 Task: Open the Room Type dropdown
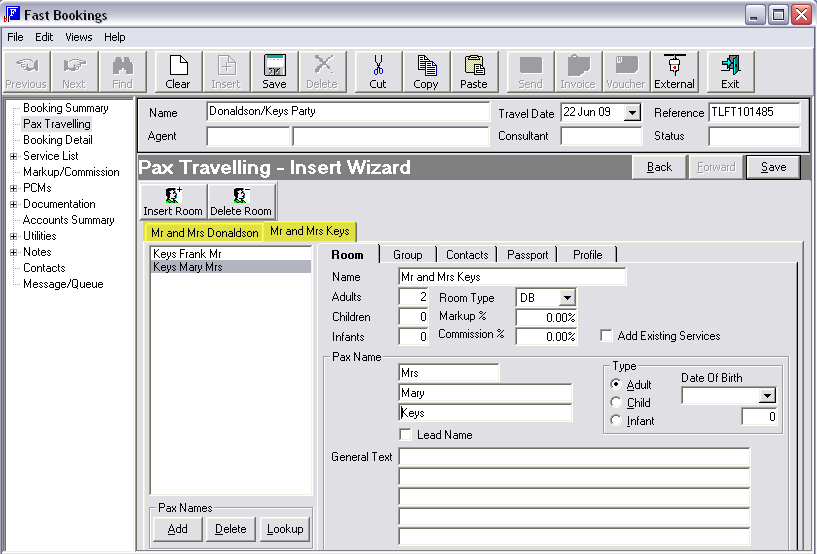[x=567, y=298]
